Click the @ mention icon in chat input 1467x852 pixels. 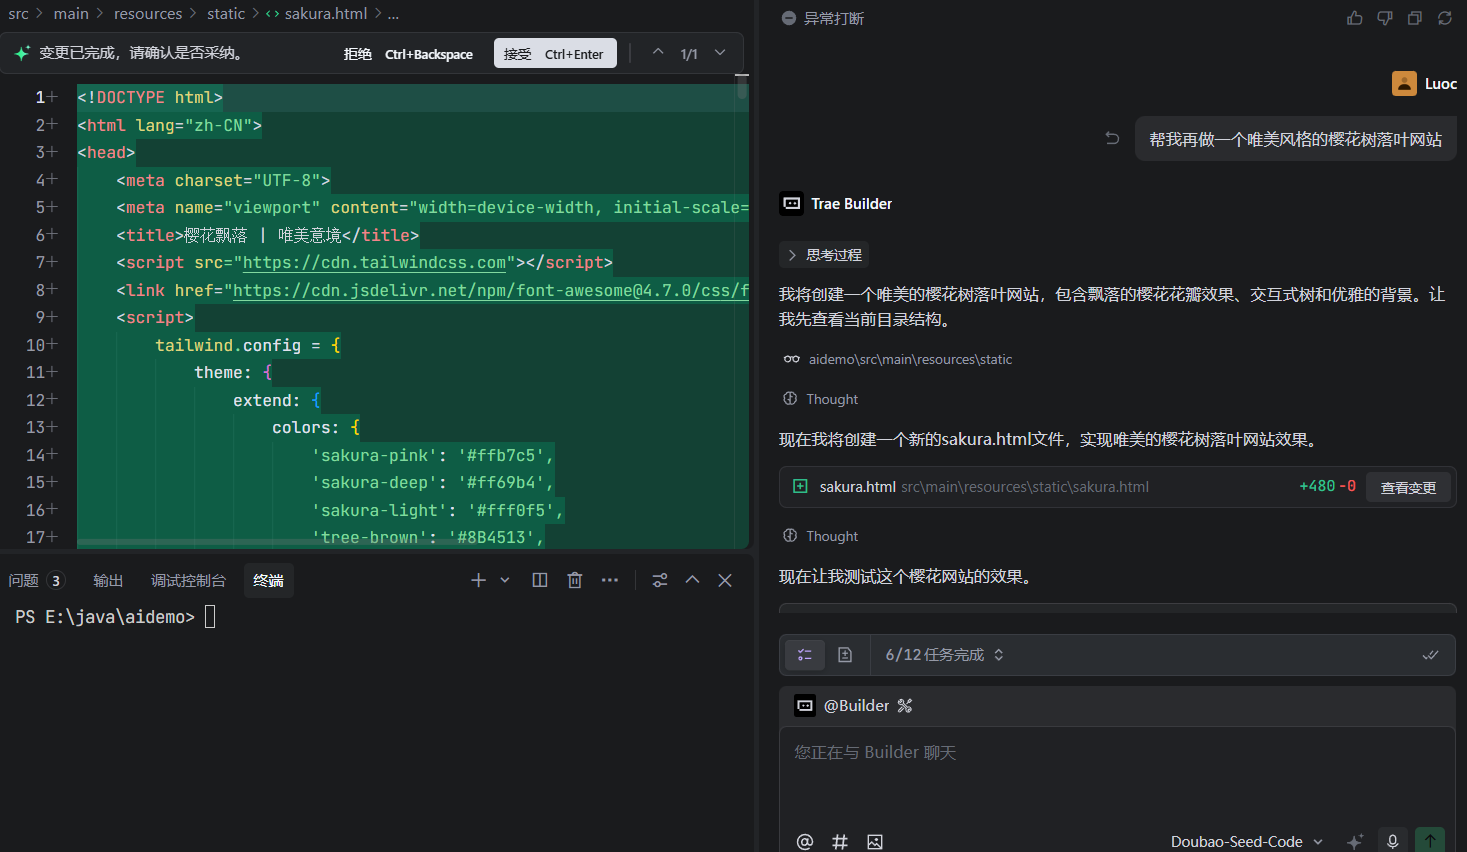[x=805, y=842]
